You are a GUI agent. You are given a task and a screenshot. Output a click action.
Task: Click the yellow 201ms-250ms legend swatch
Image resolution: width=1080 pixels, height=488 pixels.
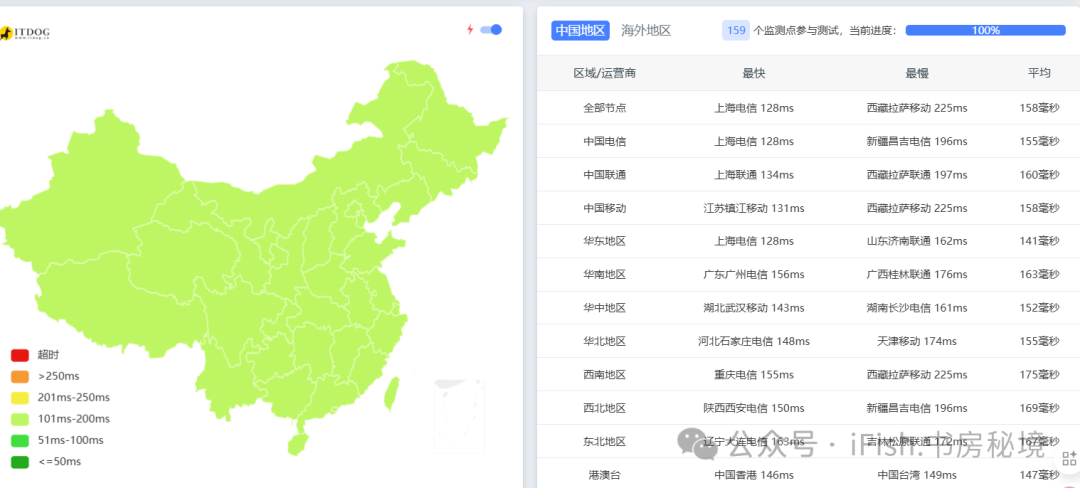tap(20, 398)
